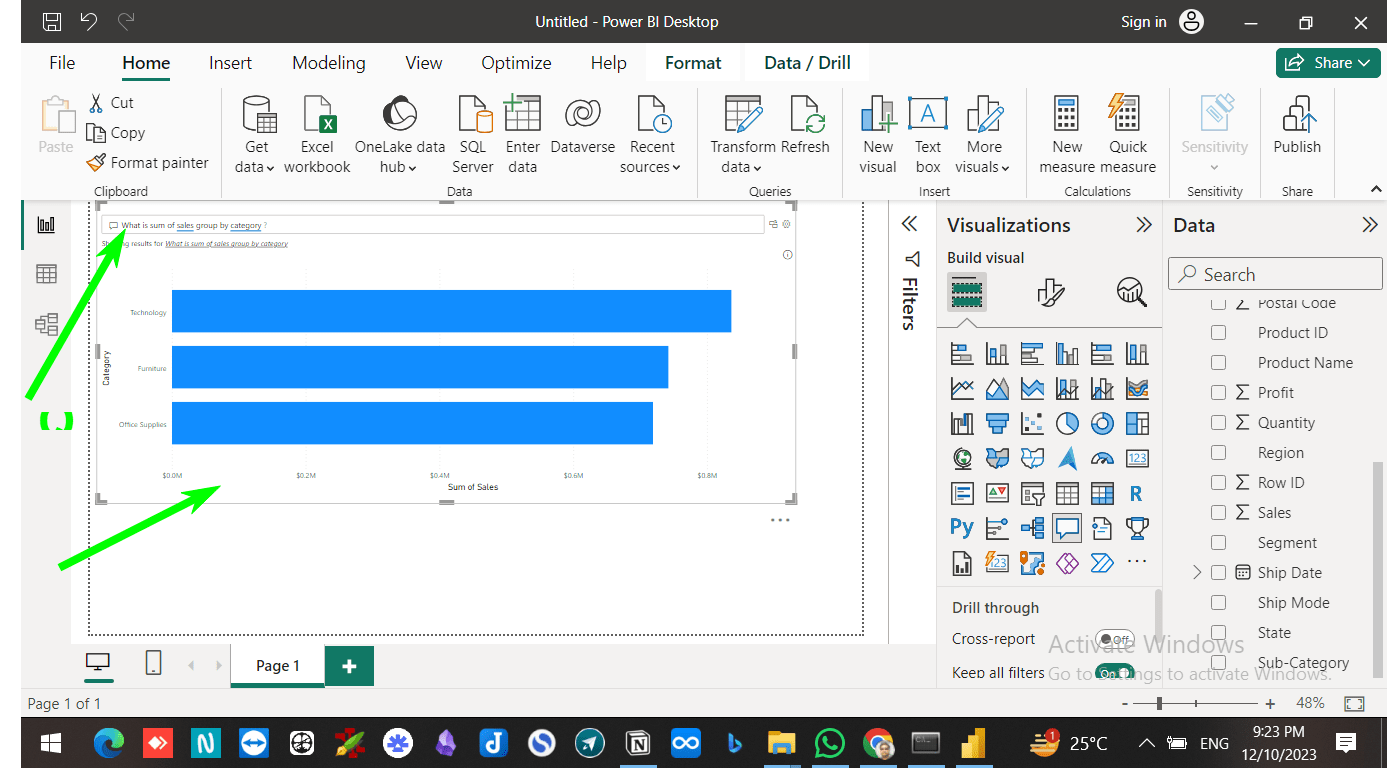The height and width of the screenshot is (768, 1387).
Task: Select the R script visual
Action: pyautogui.click(x=1137, y=493)
